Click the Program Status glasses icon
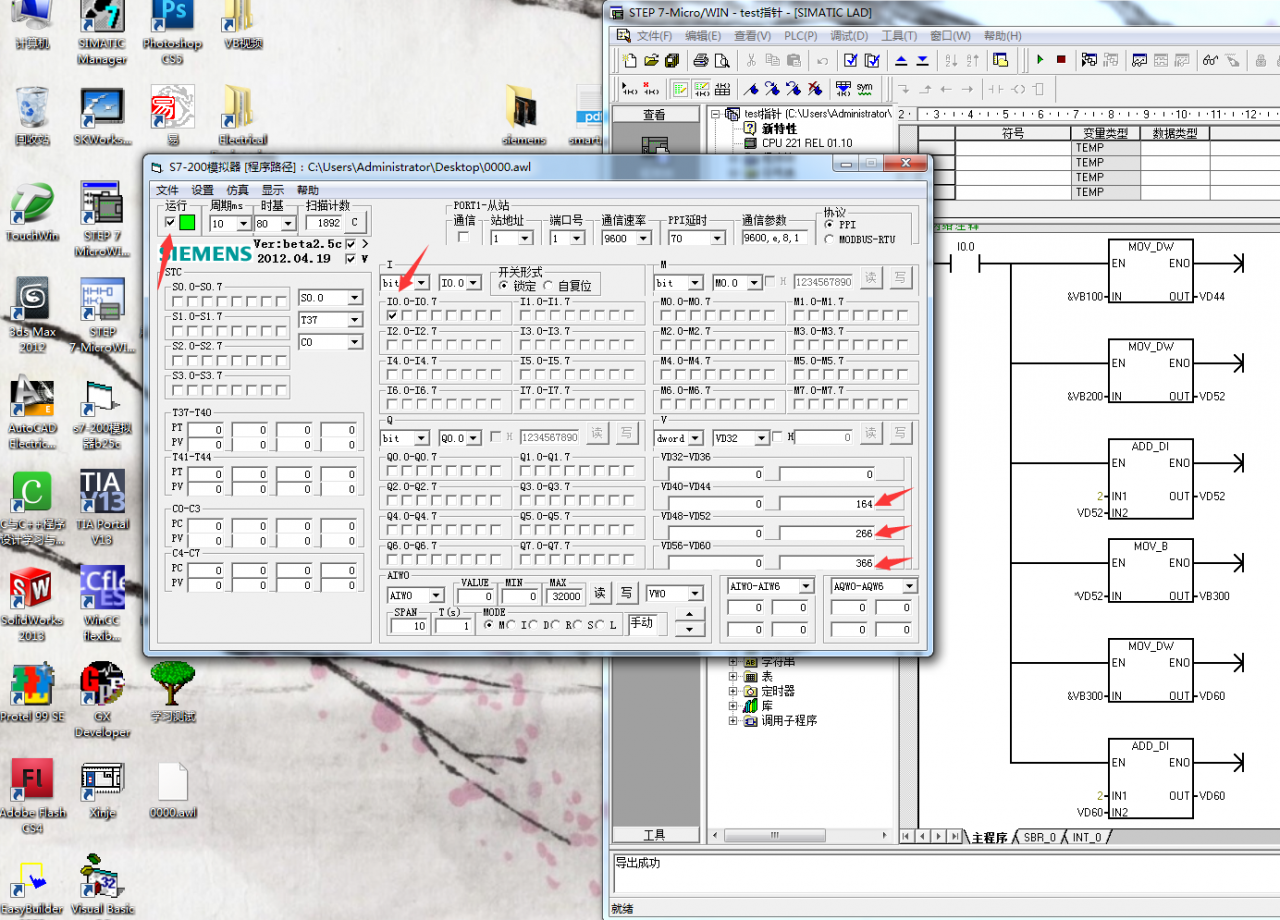Screen dimensions: 1280x920 point(1209,60)
